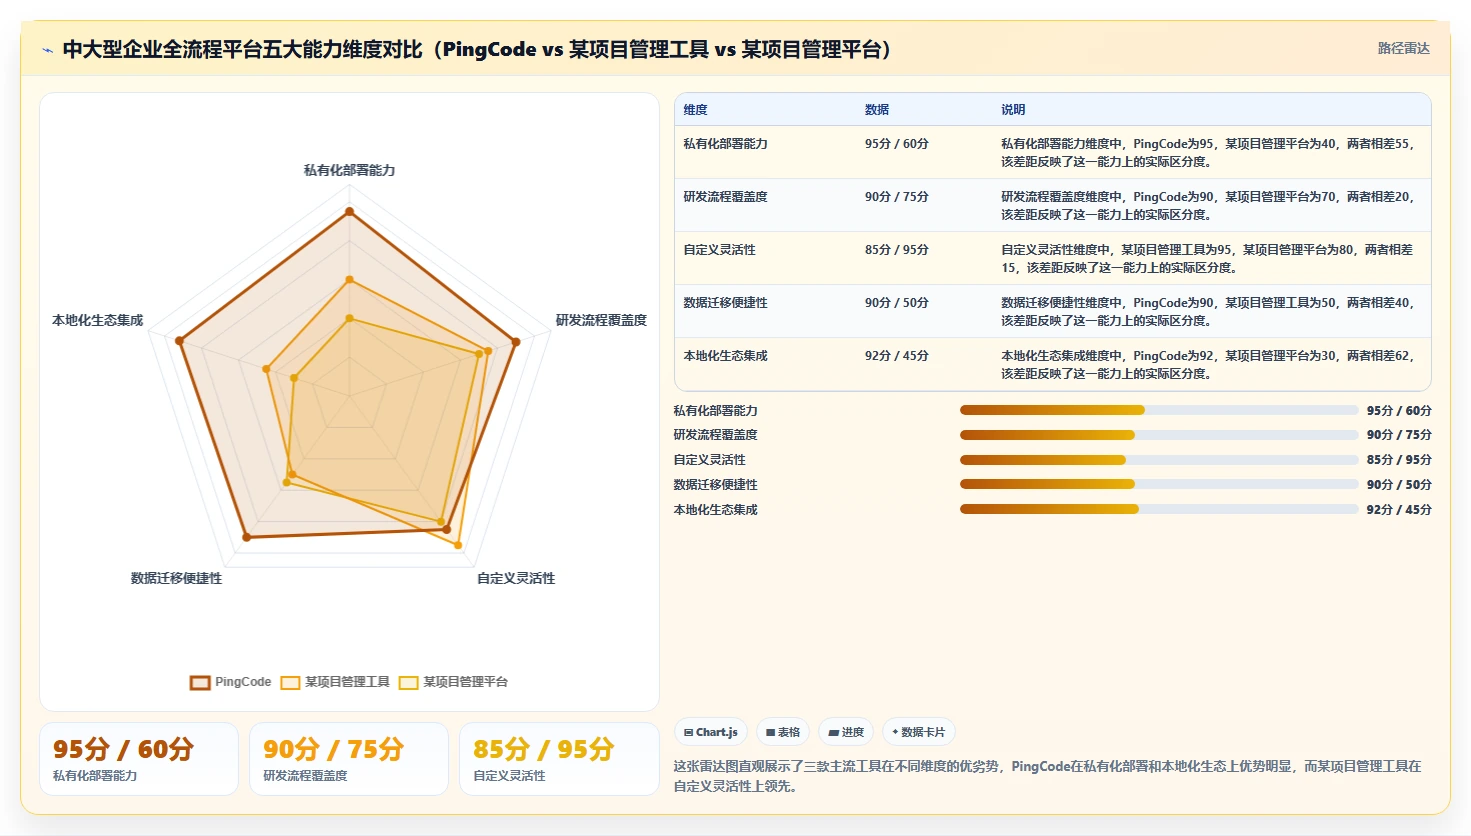Click table value 85分 / 95分
Screen dimensions: 1471x836
tap(897, 250)
